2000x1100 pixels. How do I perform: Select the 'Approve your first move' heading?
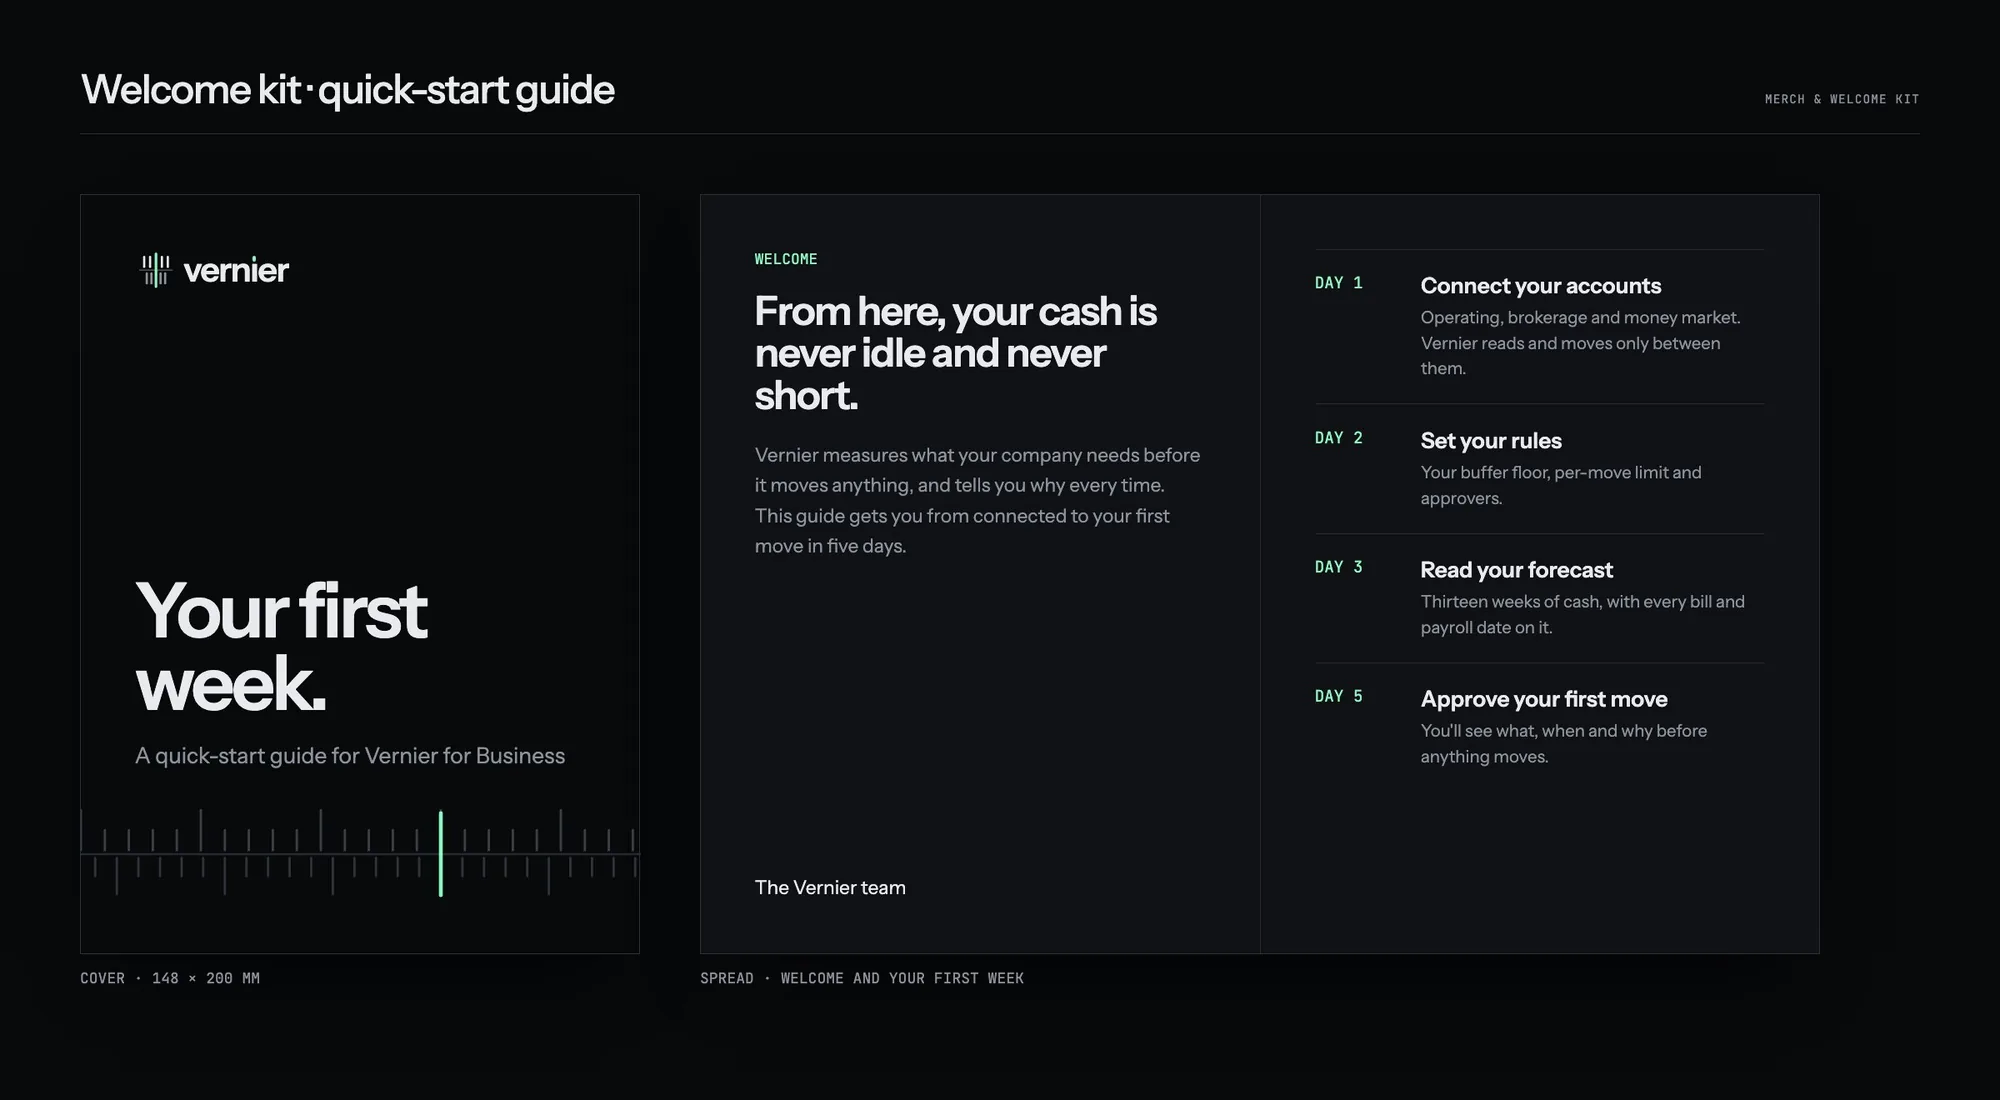[x=1544, y=699]
